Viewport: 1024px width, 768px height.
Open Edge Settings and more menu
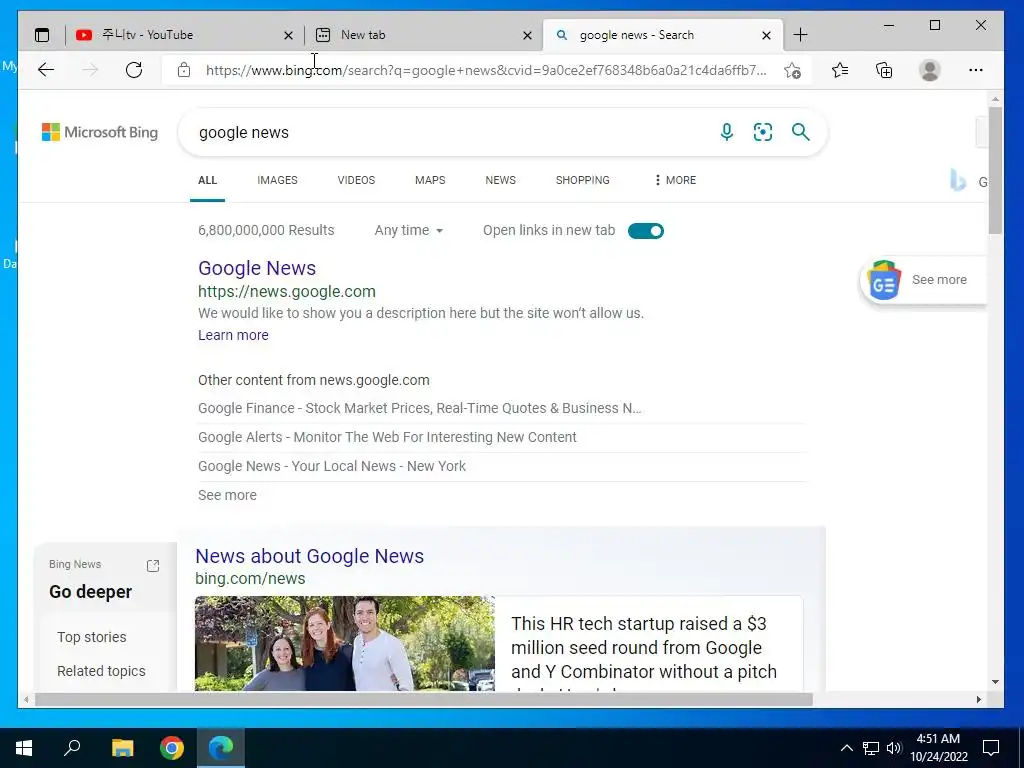click(x=976, y=70)
